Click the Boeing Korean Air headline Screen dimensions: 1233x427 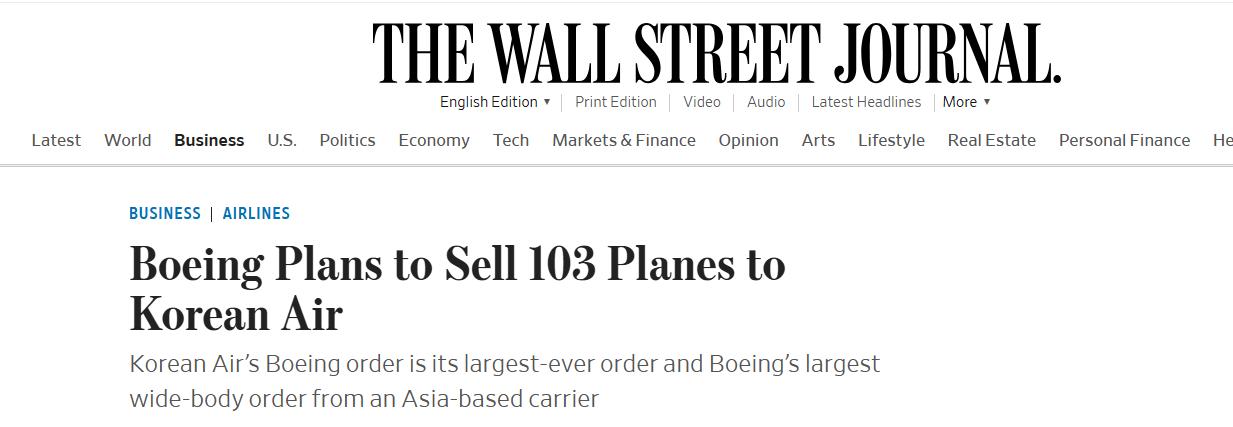[x=457, y=288]
